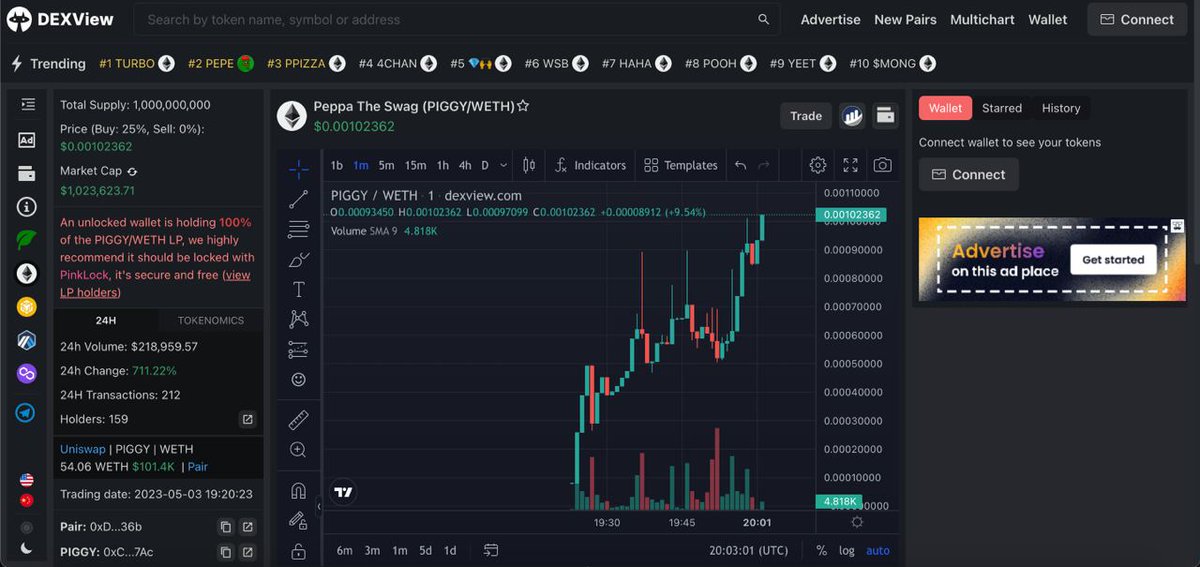Open the date range calendar picker
1200x567 pixels.
click(491, 550)
